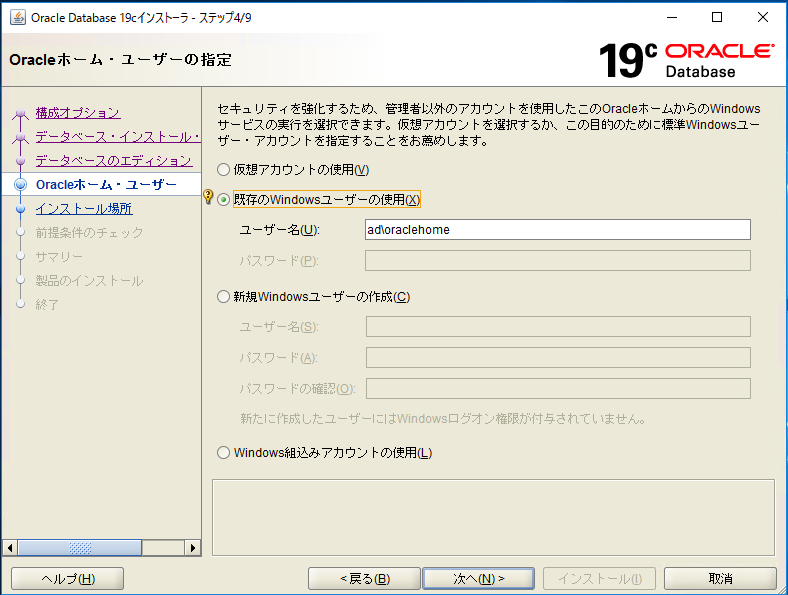Open the 構成オプション step link
The height and width of the screenshot is (595, 788).
click(77, 112)
